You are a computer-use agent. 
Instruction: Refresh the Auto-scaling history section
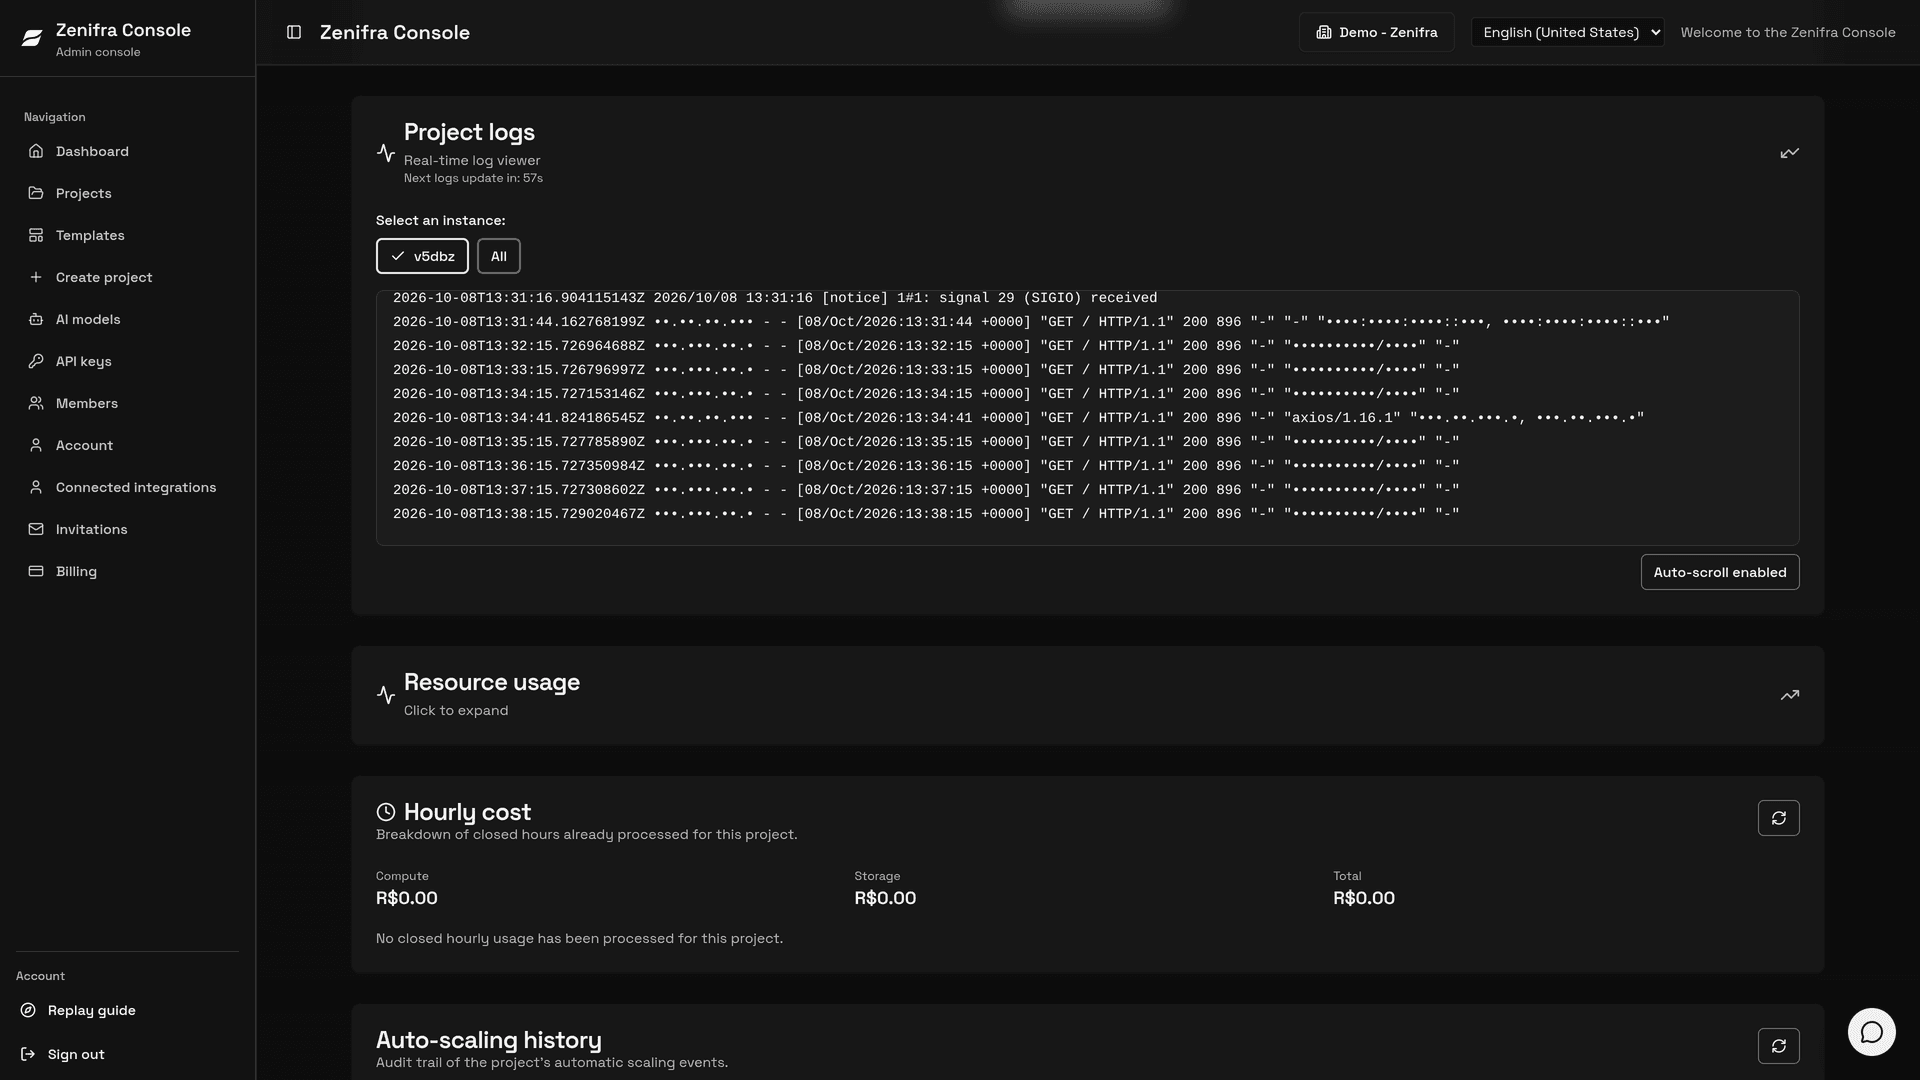coord(1778,1046)
